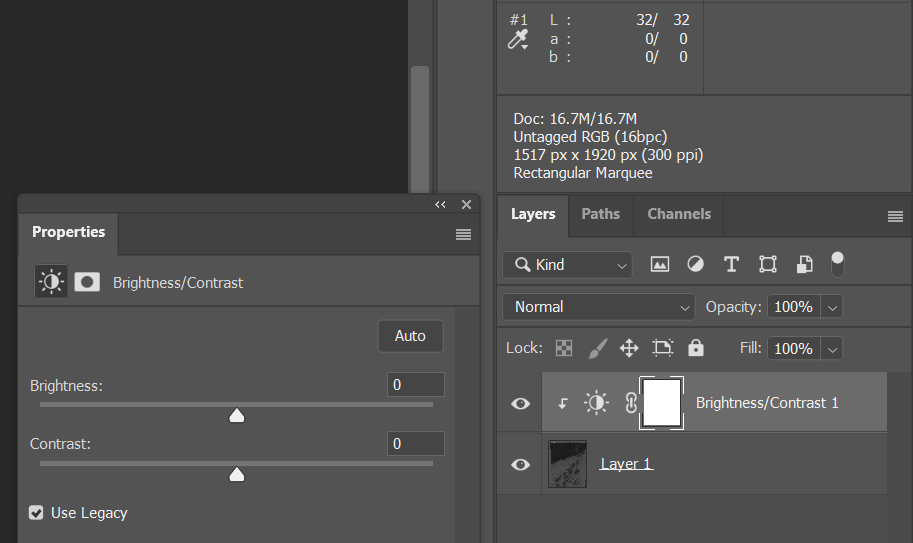Open the Kind filter dropdown
913x543 pixels.
(567, 265)
